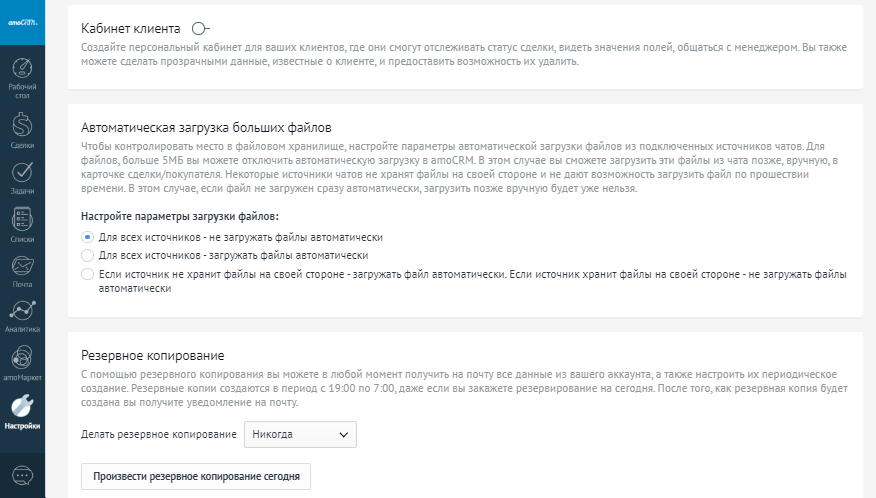Expand the Никогда backup frequency dropdown
This screenshot has height=498, width=876.
tap(300, 434)
